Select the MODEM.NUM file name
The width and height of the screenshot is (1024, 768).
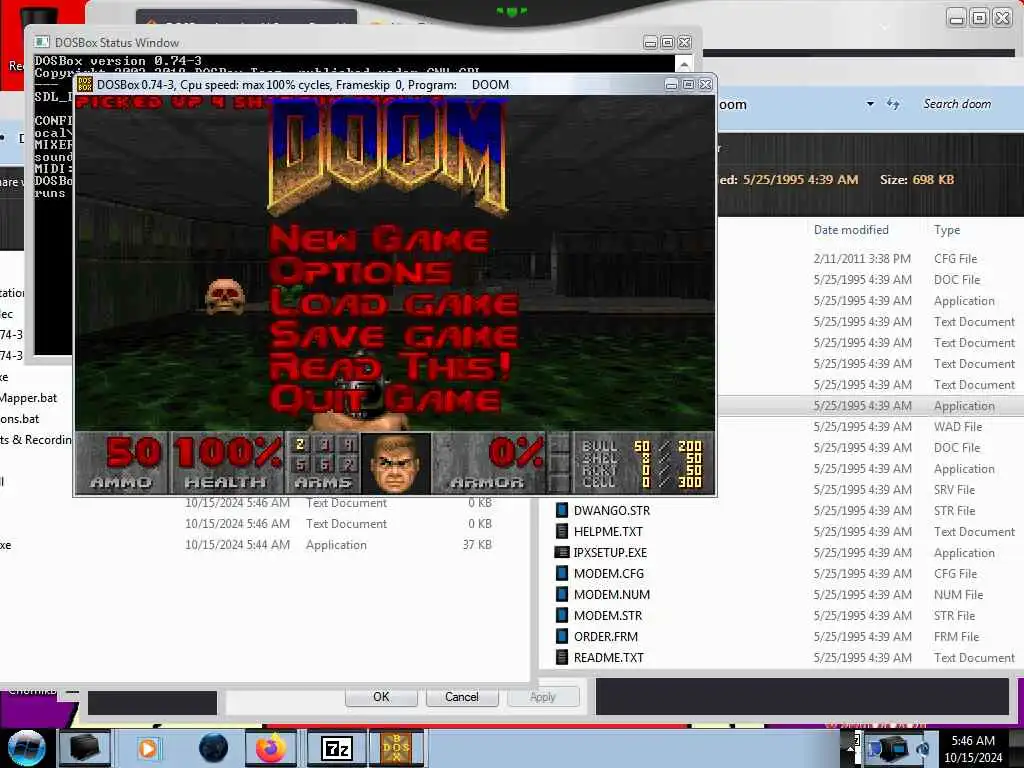click(612, 594)
